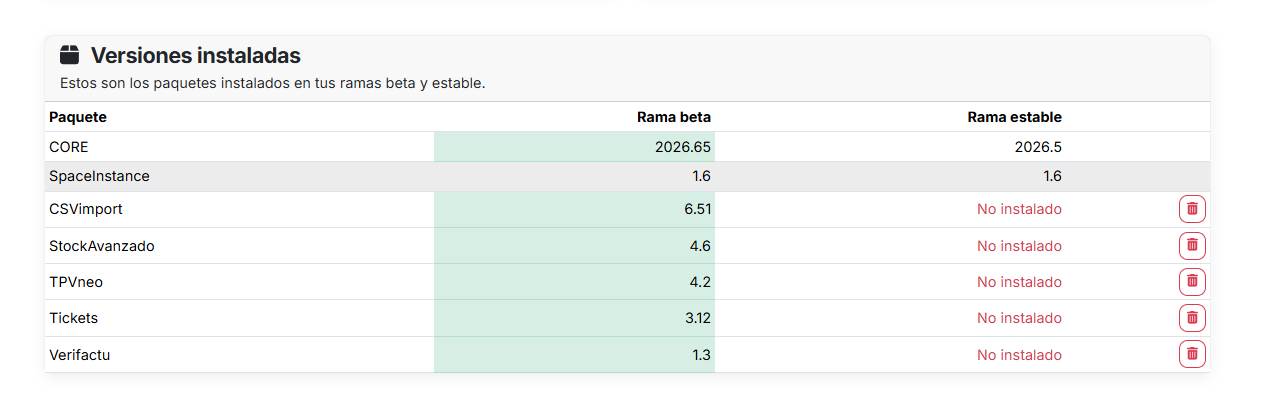Click CORE stable version 2026.5

click(x=1038, y=147)
